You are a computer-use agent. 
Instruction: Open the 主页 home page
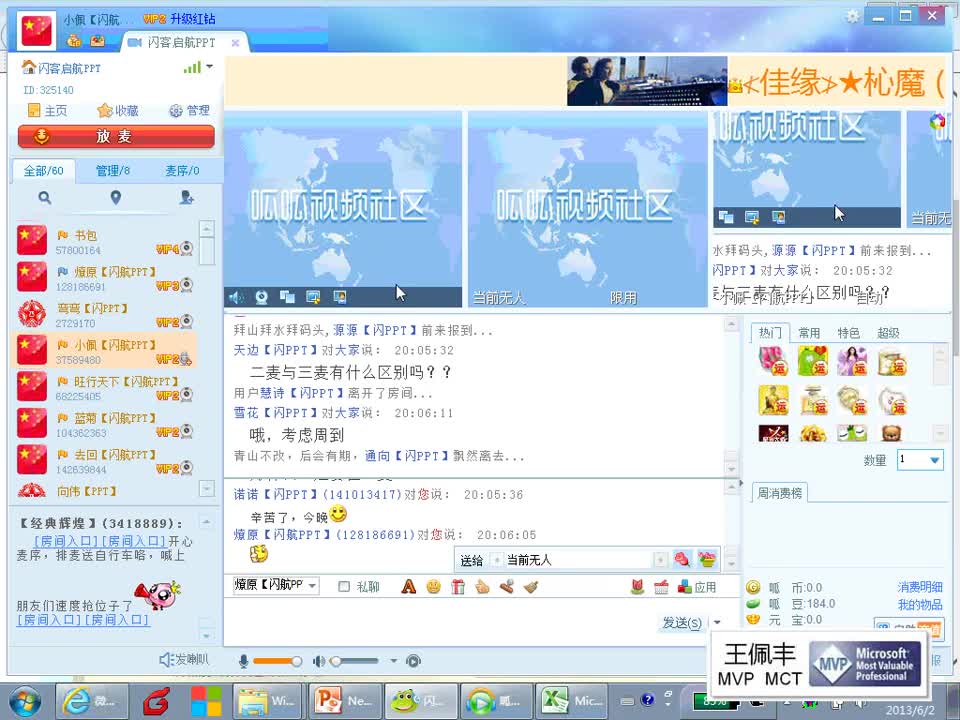(x=47, y=111)
